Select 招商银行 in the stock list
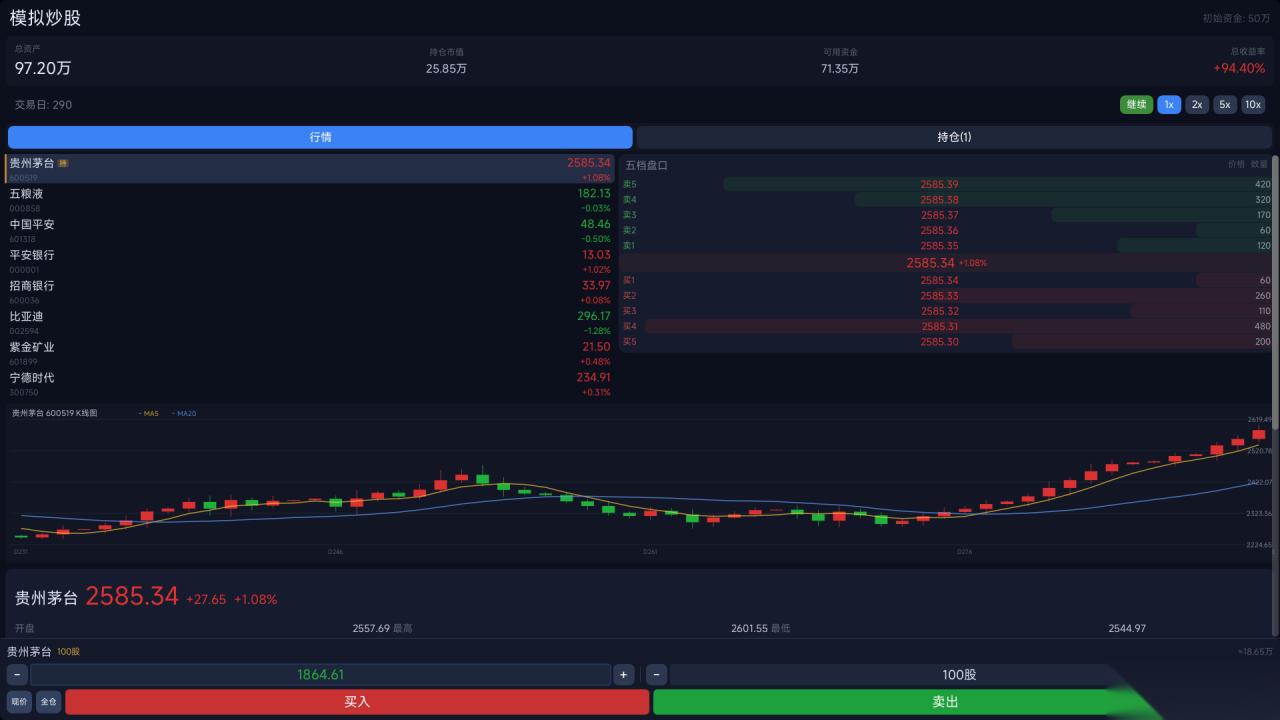The image size is (1280, 720). (x=309, y=292)
